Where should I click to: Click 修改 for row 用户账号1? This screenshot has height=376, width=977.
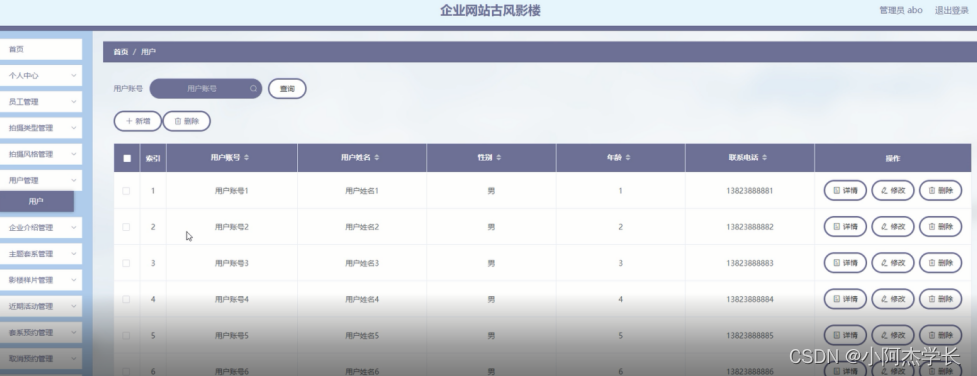coord(892,191)
